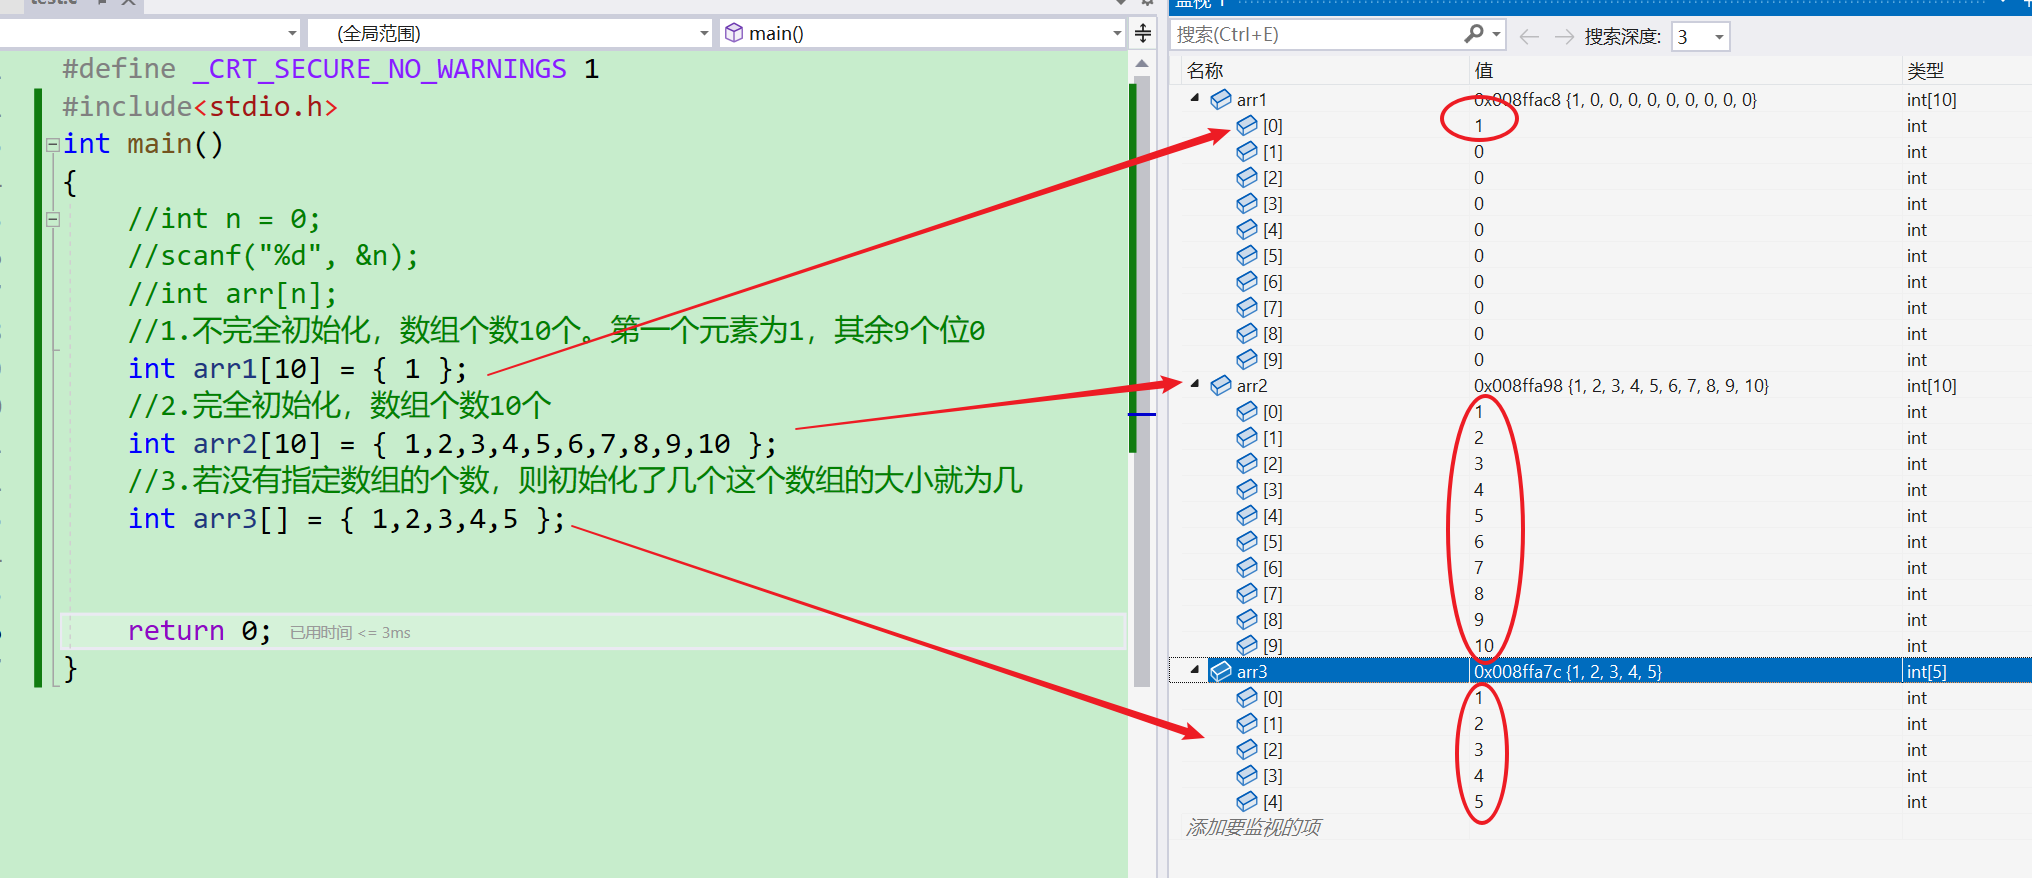Click the cube icon of arr3 [4]

point(1247,801)
